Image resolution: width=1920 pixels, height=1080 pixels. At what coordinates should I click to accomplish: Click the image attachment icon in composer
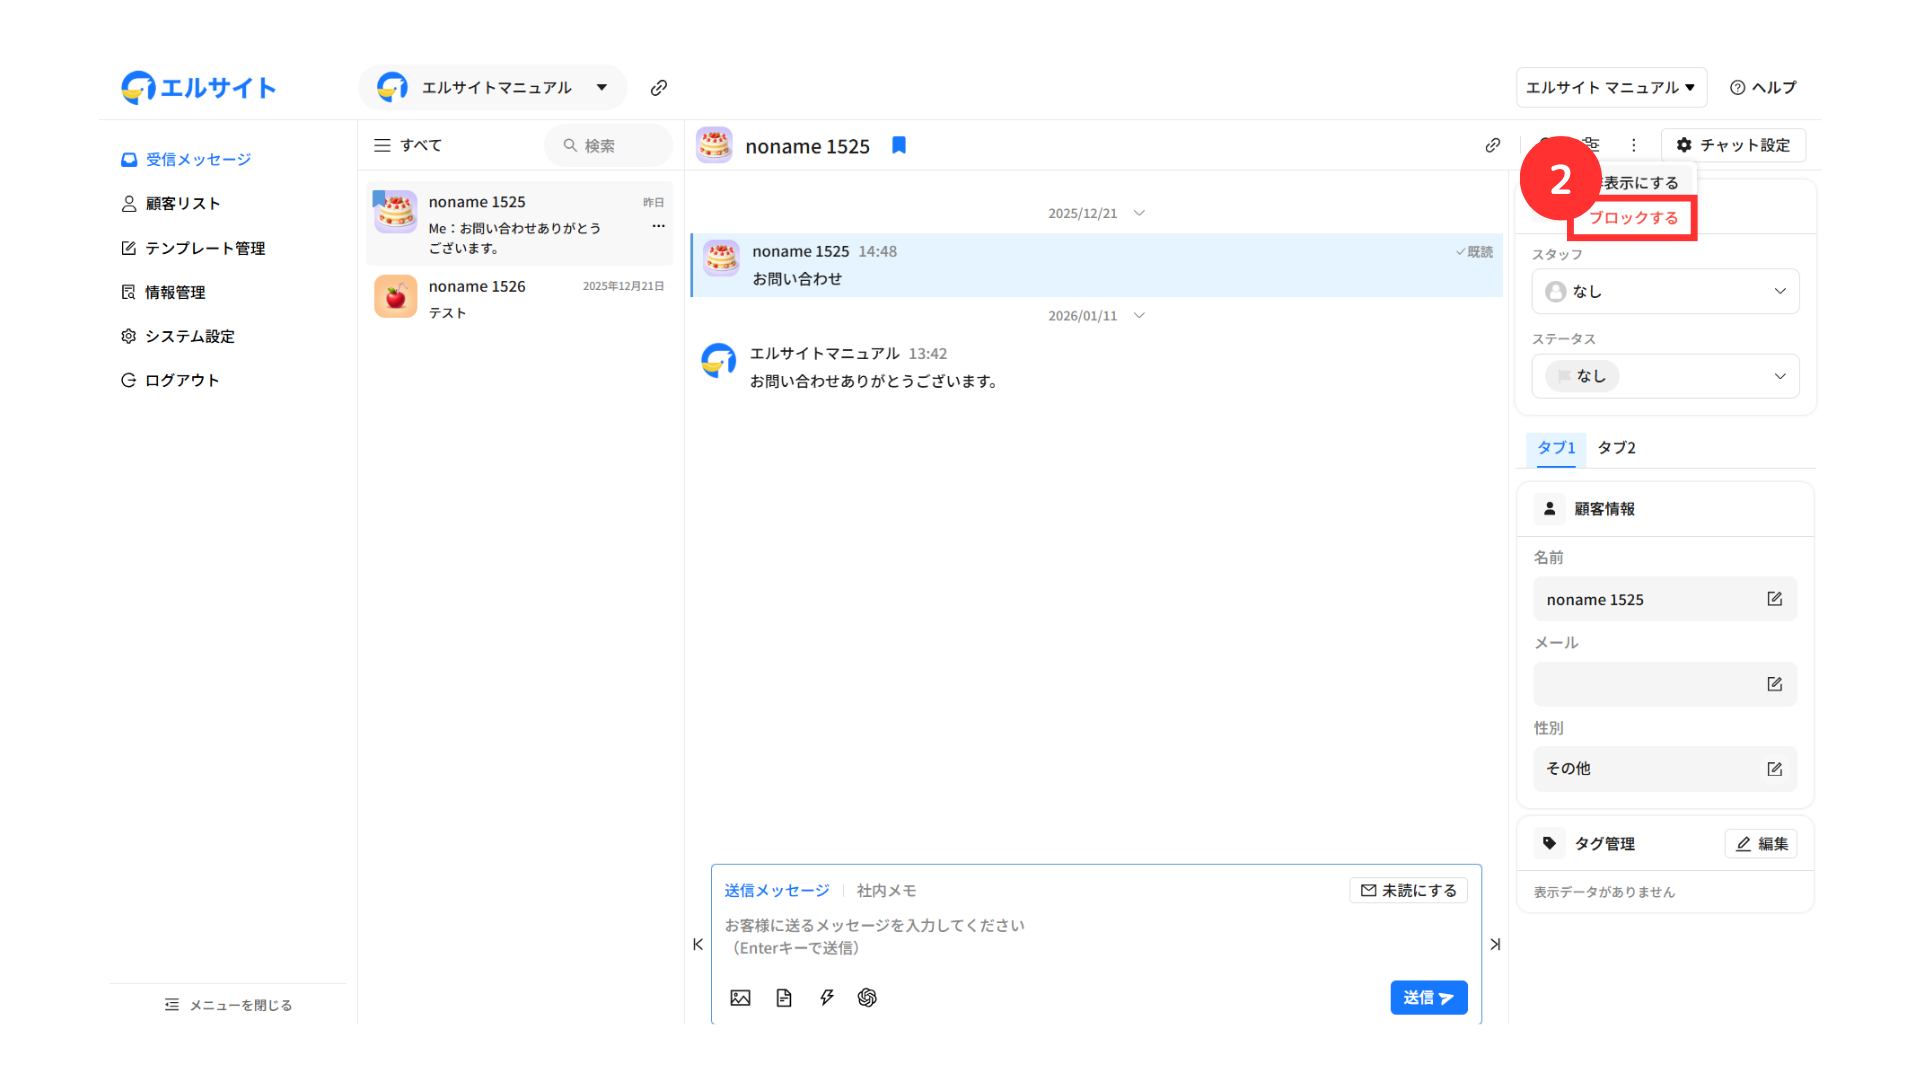click(740, 997)
